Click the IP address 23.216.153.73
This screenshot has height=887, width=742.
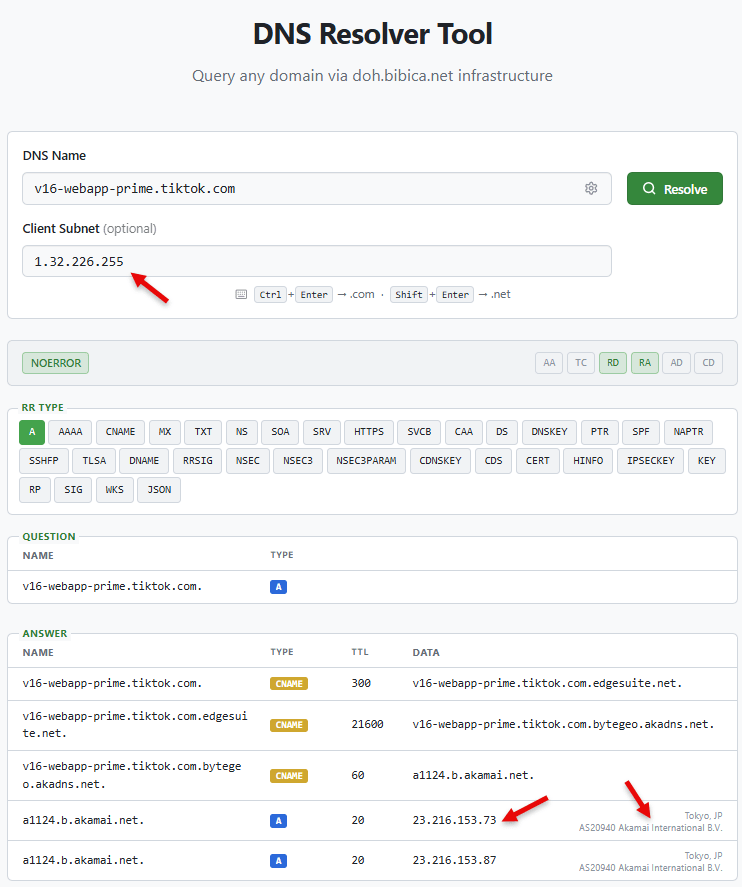click(x=454, y=820)
